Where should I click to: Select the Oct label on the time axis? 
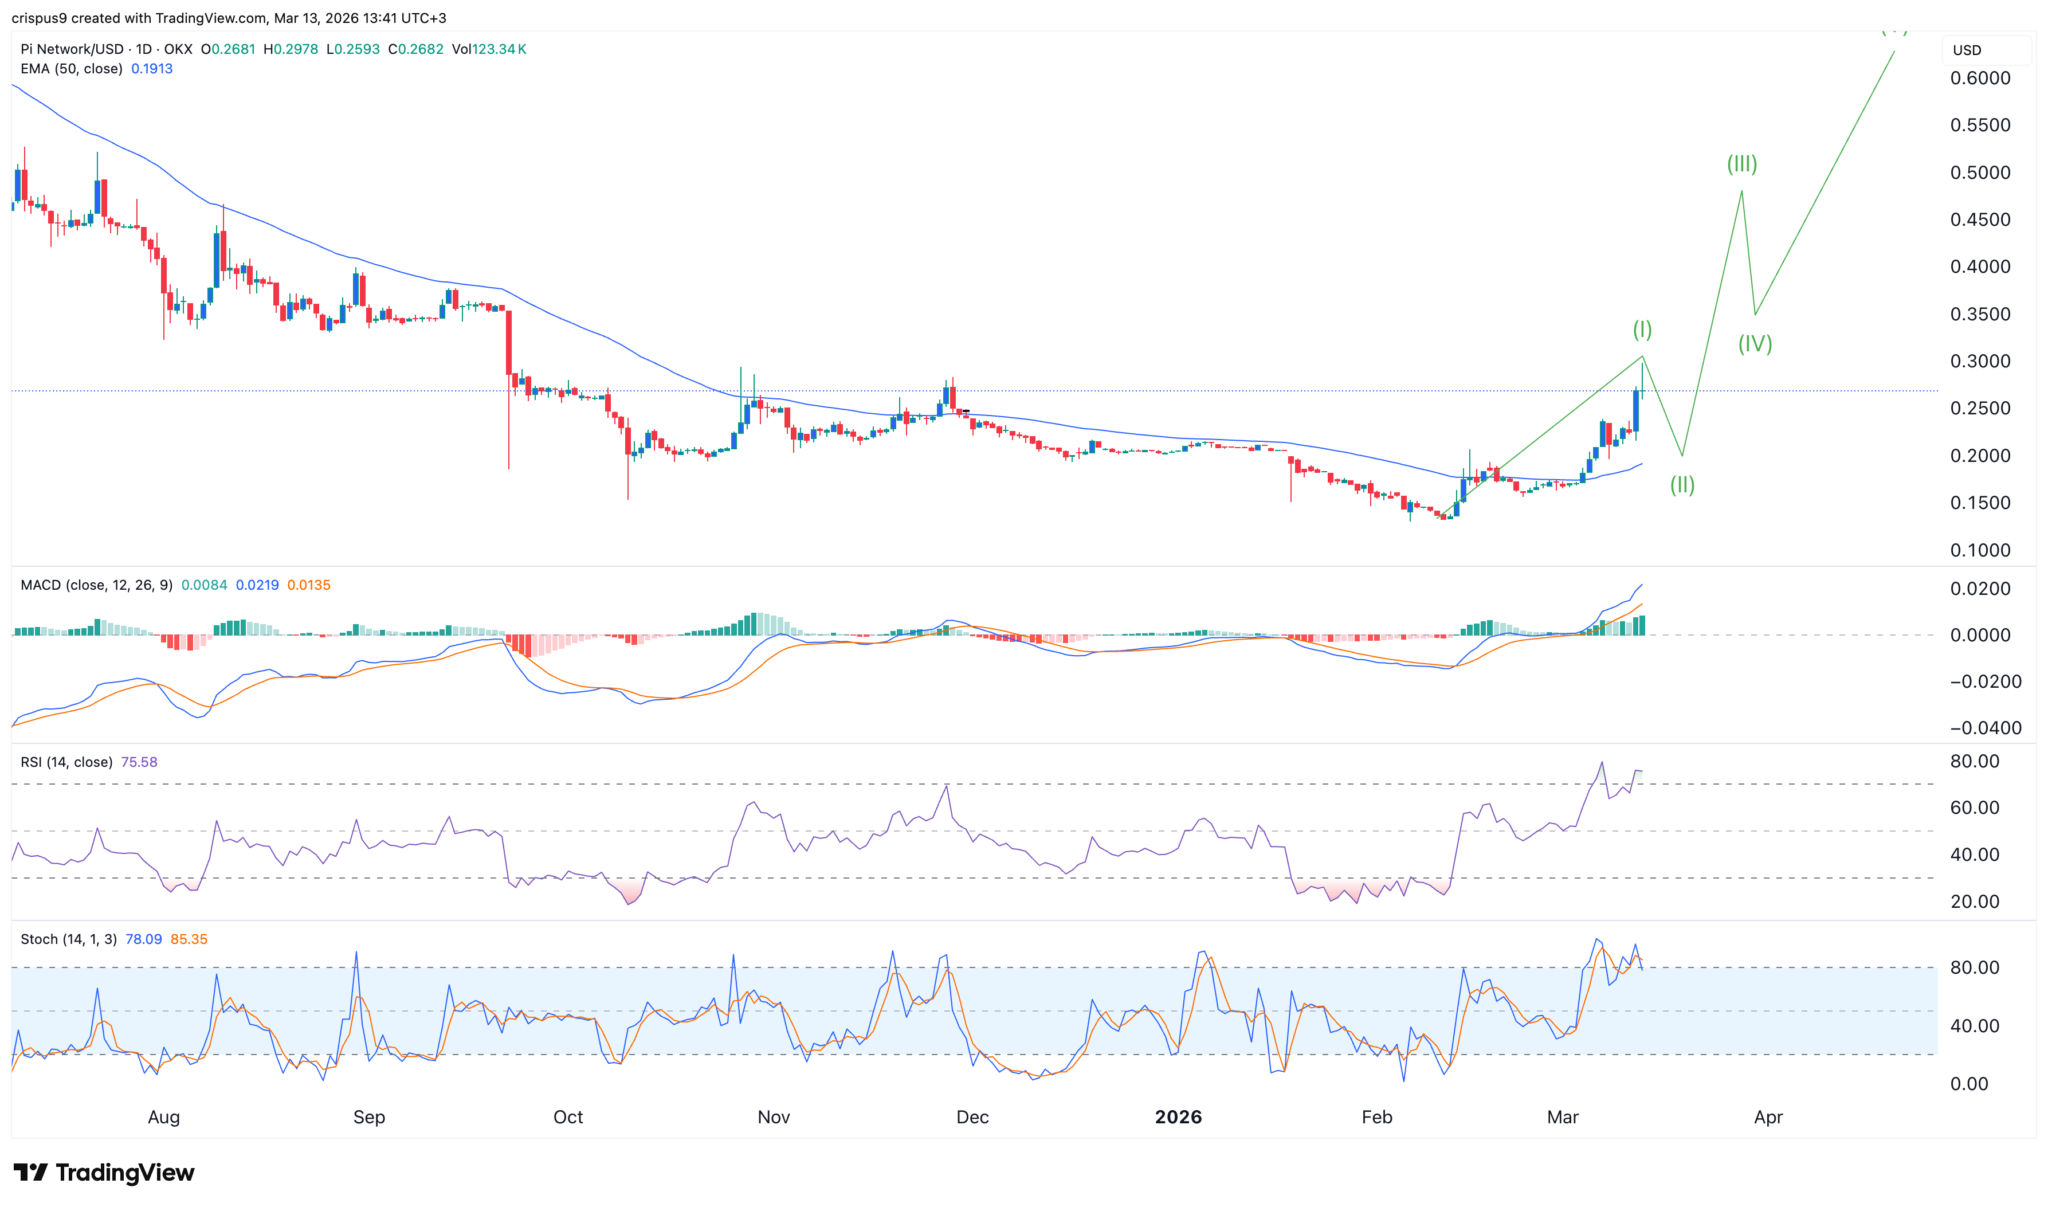pos(568,1117)
